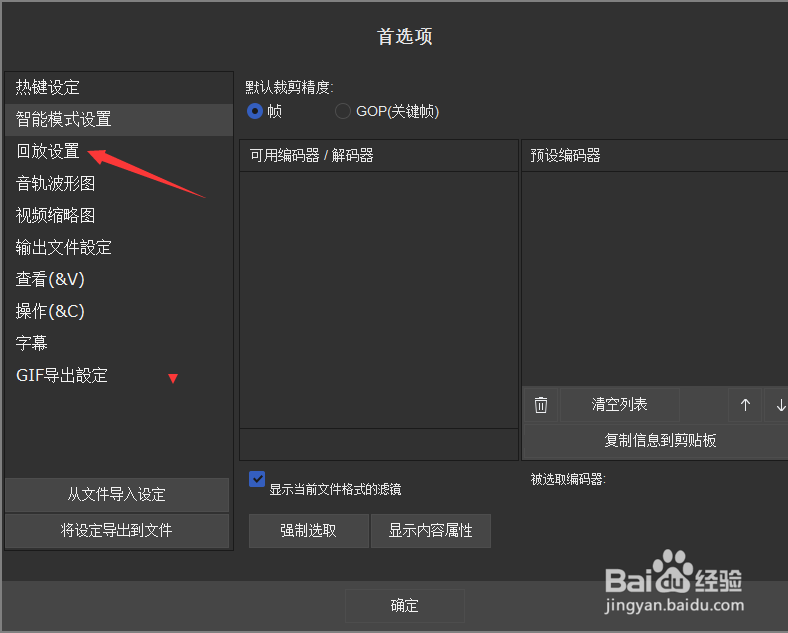Viewport: 788px width, 633px height.
Task: Select the 帧 radio button
Action: 255,111
